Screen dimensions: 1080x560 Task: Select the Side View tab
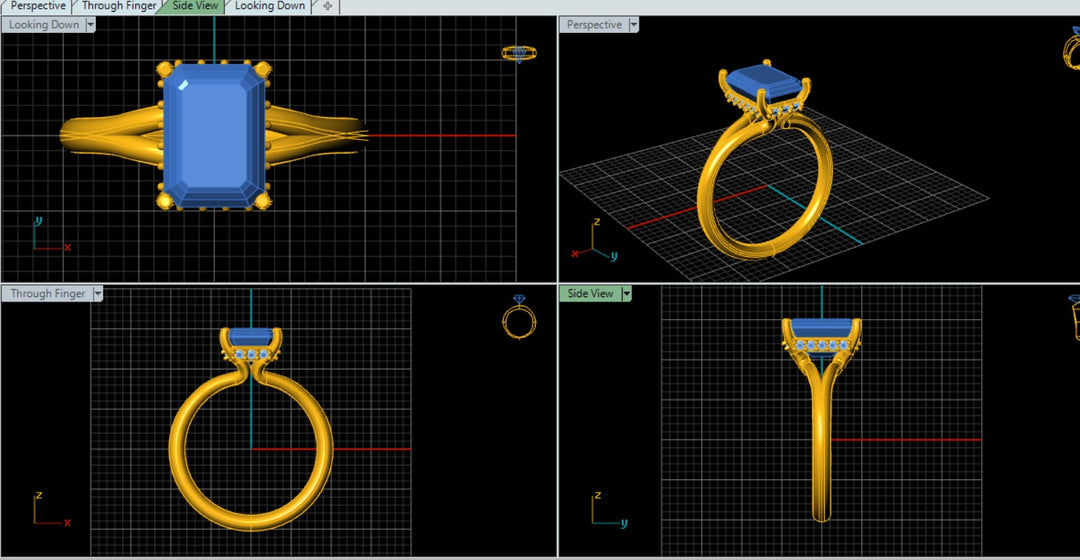(x=195, y=6)
